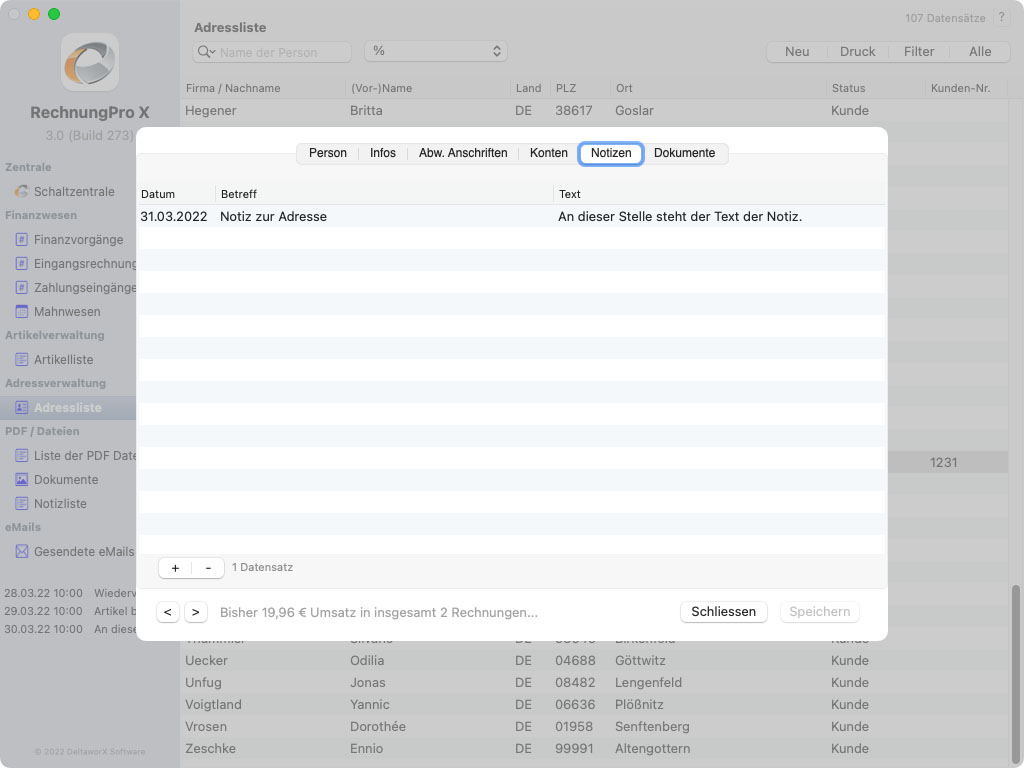The height and width of the screenshot is (768, 1024).
Task: Click the Gesendete eMails envelope icon
Action: pos(22,551)
